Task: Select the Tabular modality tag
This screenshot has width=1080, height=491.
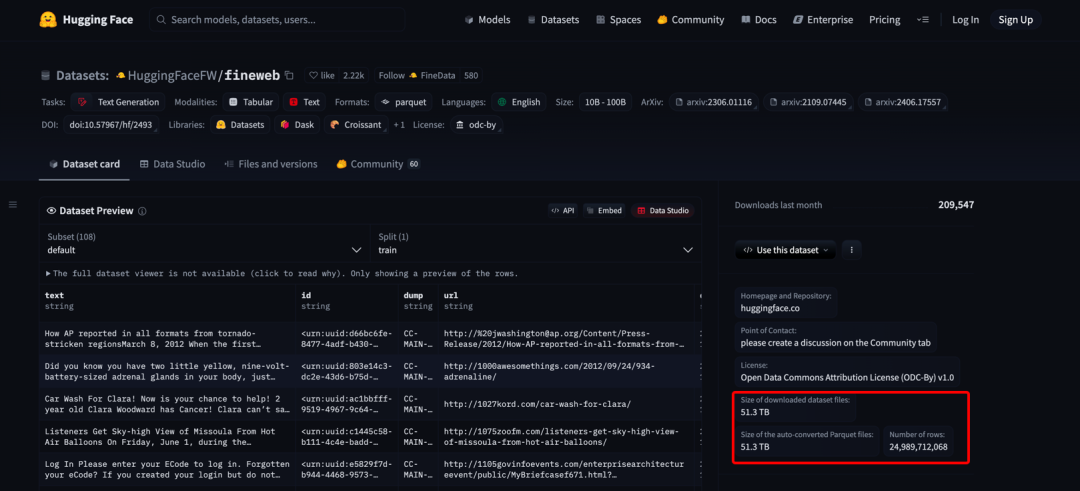Action: [251, 102]
